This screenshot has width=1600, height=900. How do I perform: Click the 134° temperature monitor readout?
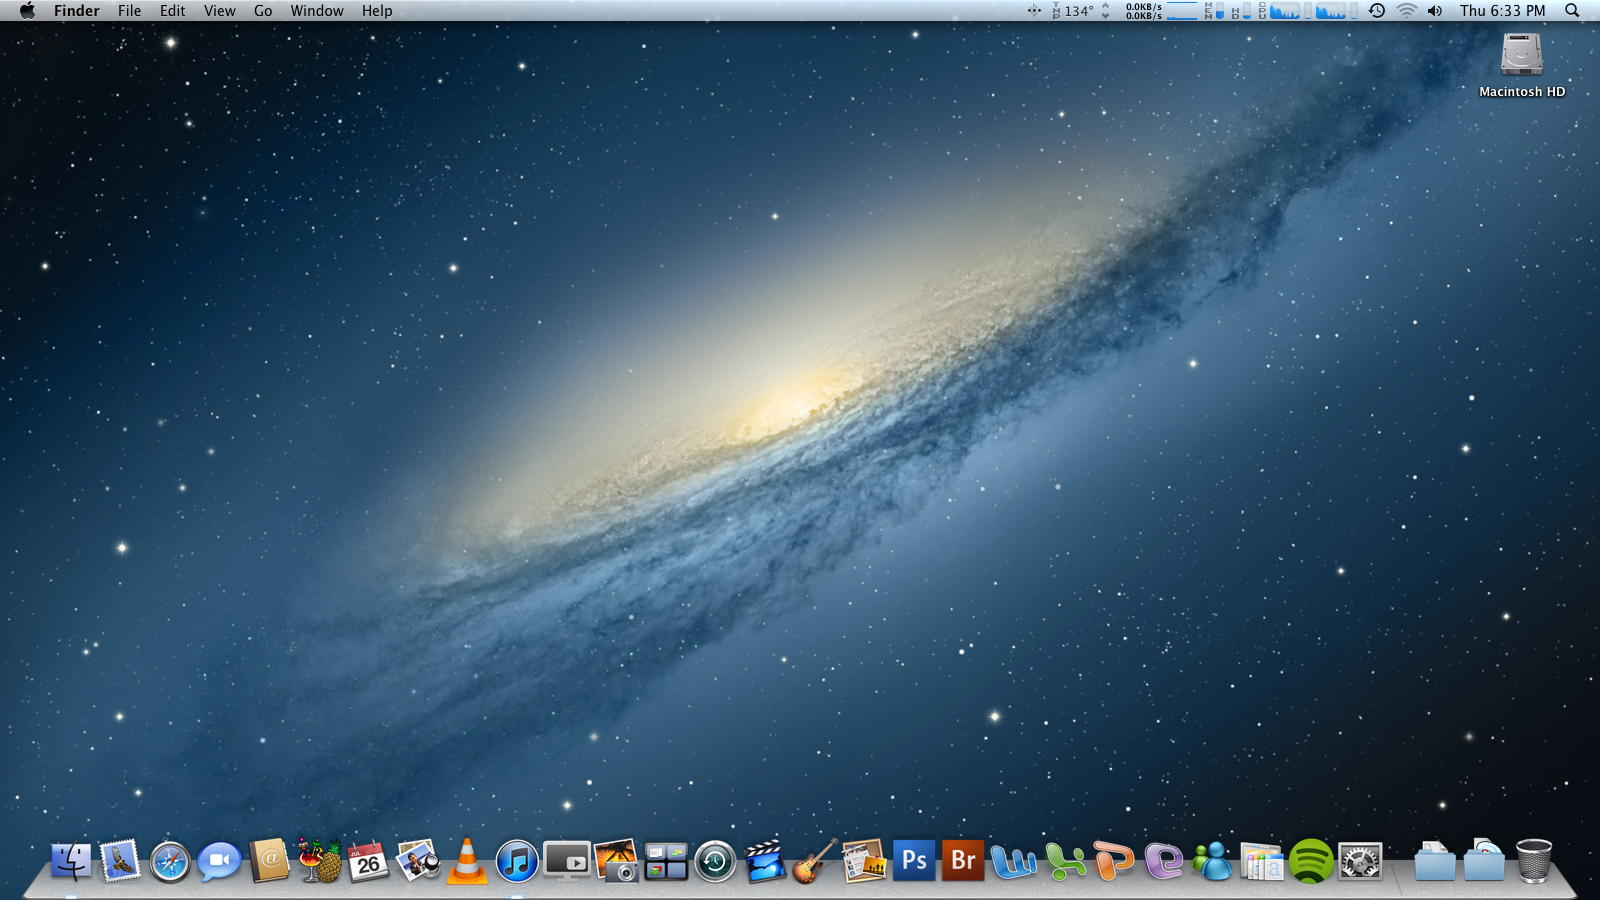(x=1081, y=11)
